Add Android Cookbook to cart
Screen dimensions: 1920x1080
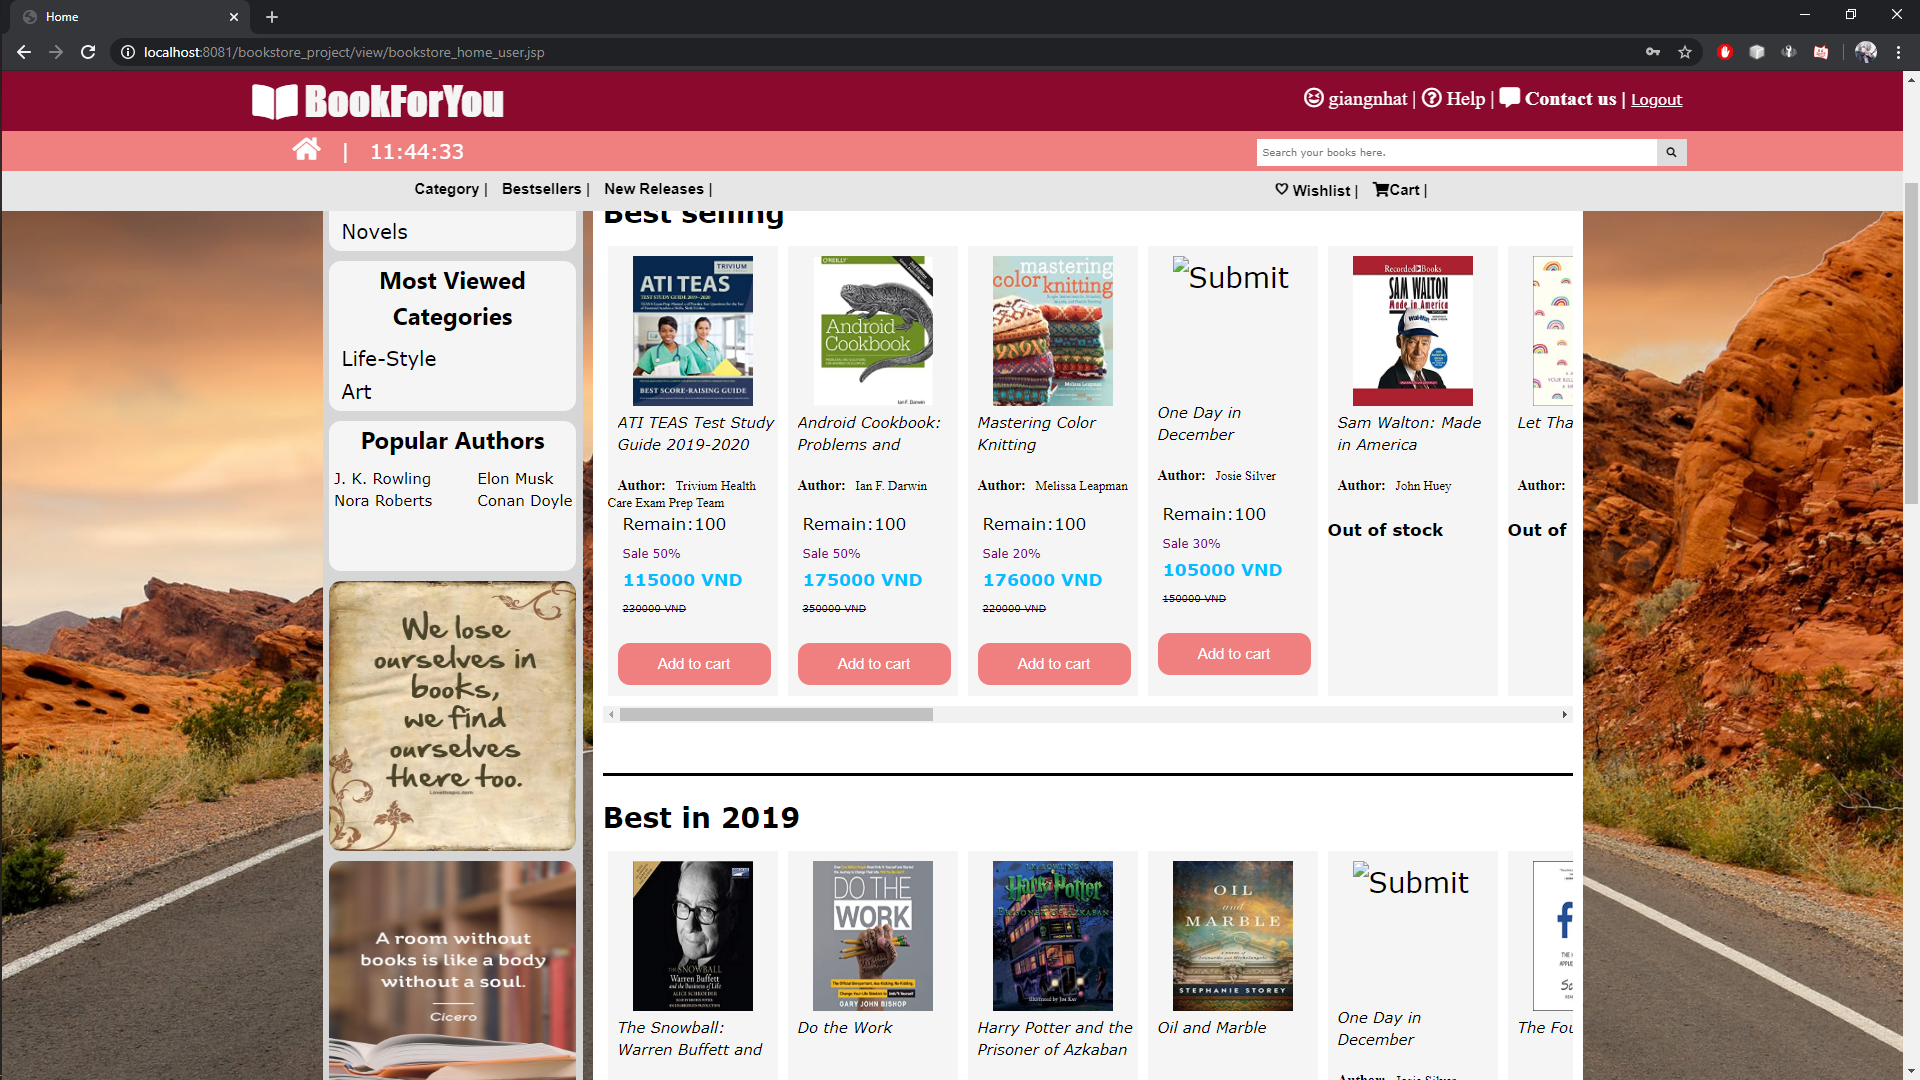click(x=874, y=664)
